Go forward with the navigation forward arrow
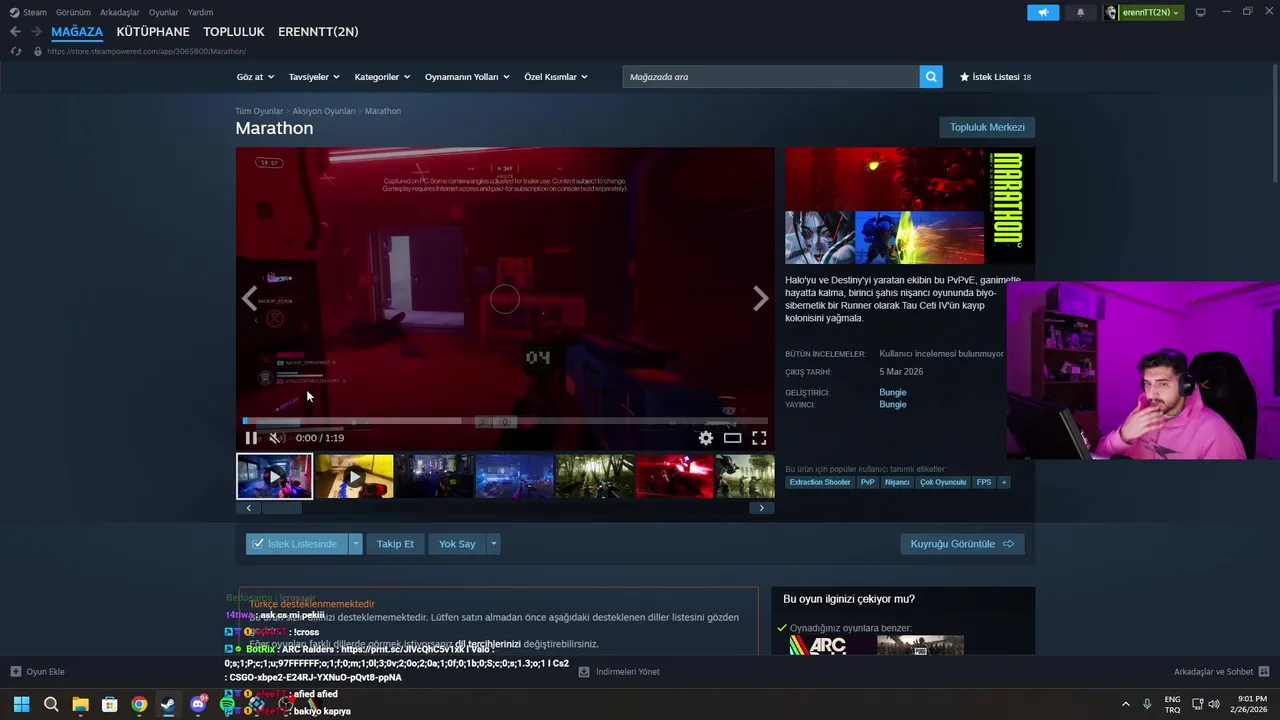The width and height of the screenshot is (1280, 720). coord(36,32)
